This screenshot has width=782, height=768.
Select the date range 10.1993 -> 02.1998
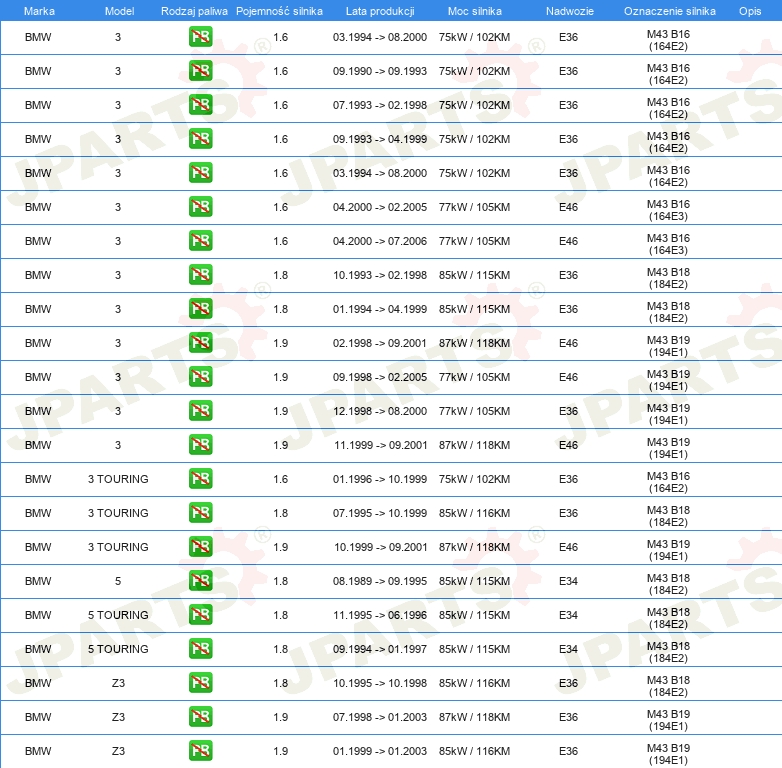(x=380, y=275)
